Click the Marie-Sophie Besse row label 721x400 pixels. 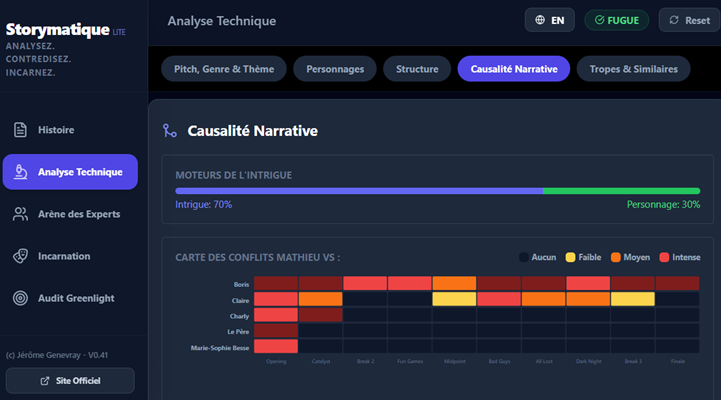tap(220, 348)
